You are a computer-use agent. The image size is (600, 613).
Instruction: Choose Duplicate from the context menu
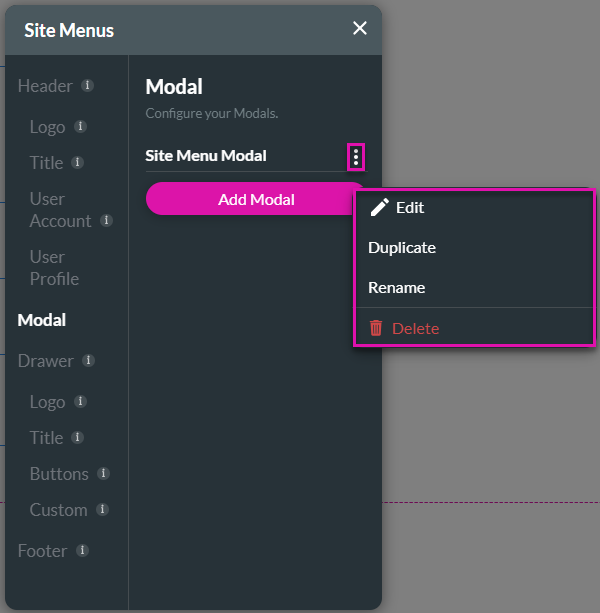(x=402, y=248)
